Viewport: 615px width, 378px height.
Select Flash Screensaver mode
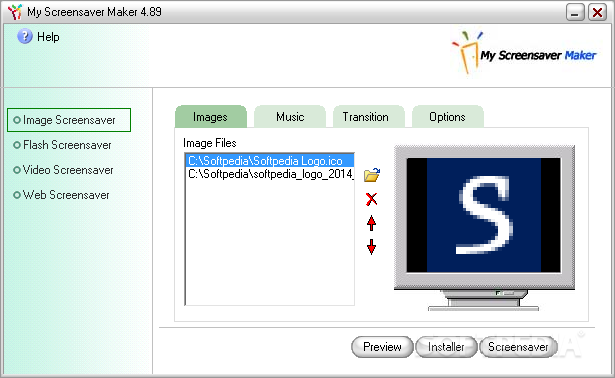pos(62,145)
